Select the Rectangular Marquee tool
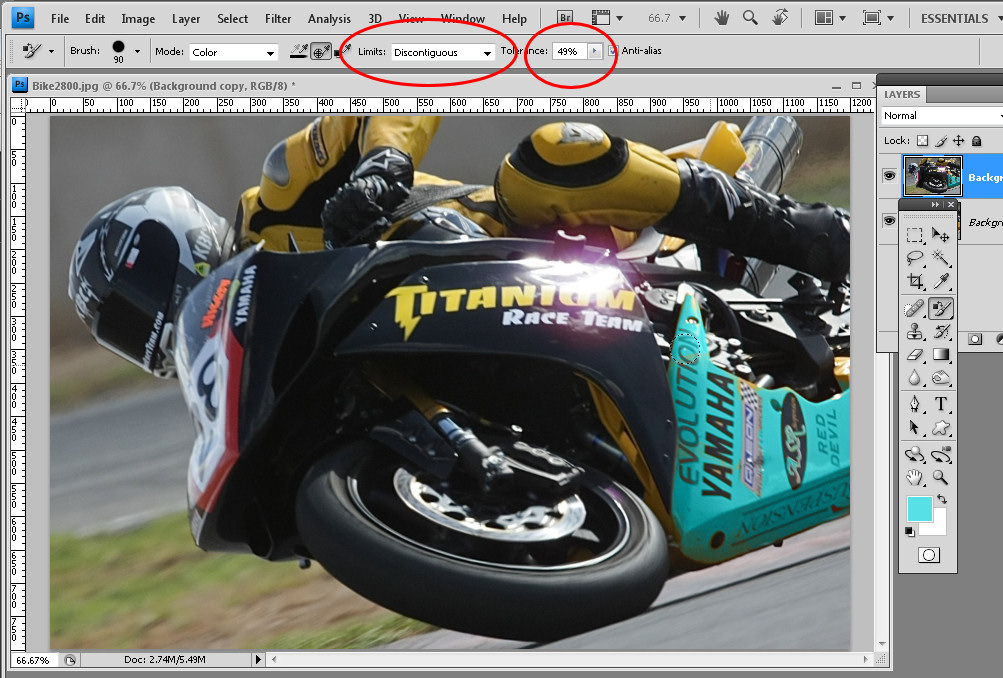 click(x=915, y=235)
